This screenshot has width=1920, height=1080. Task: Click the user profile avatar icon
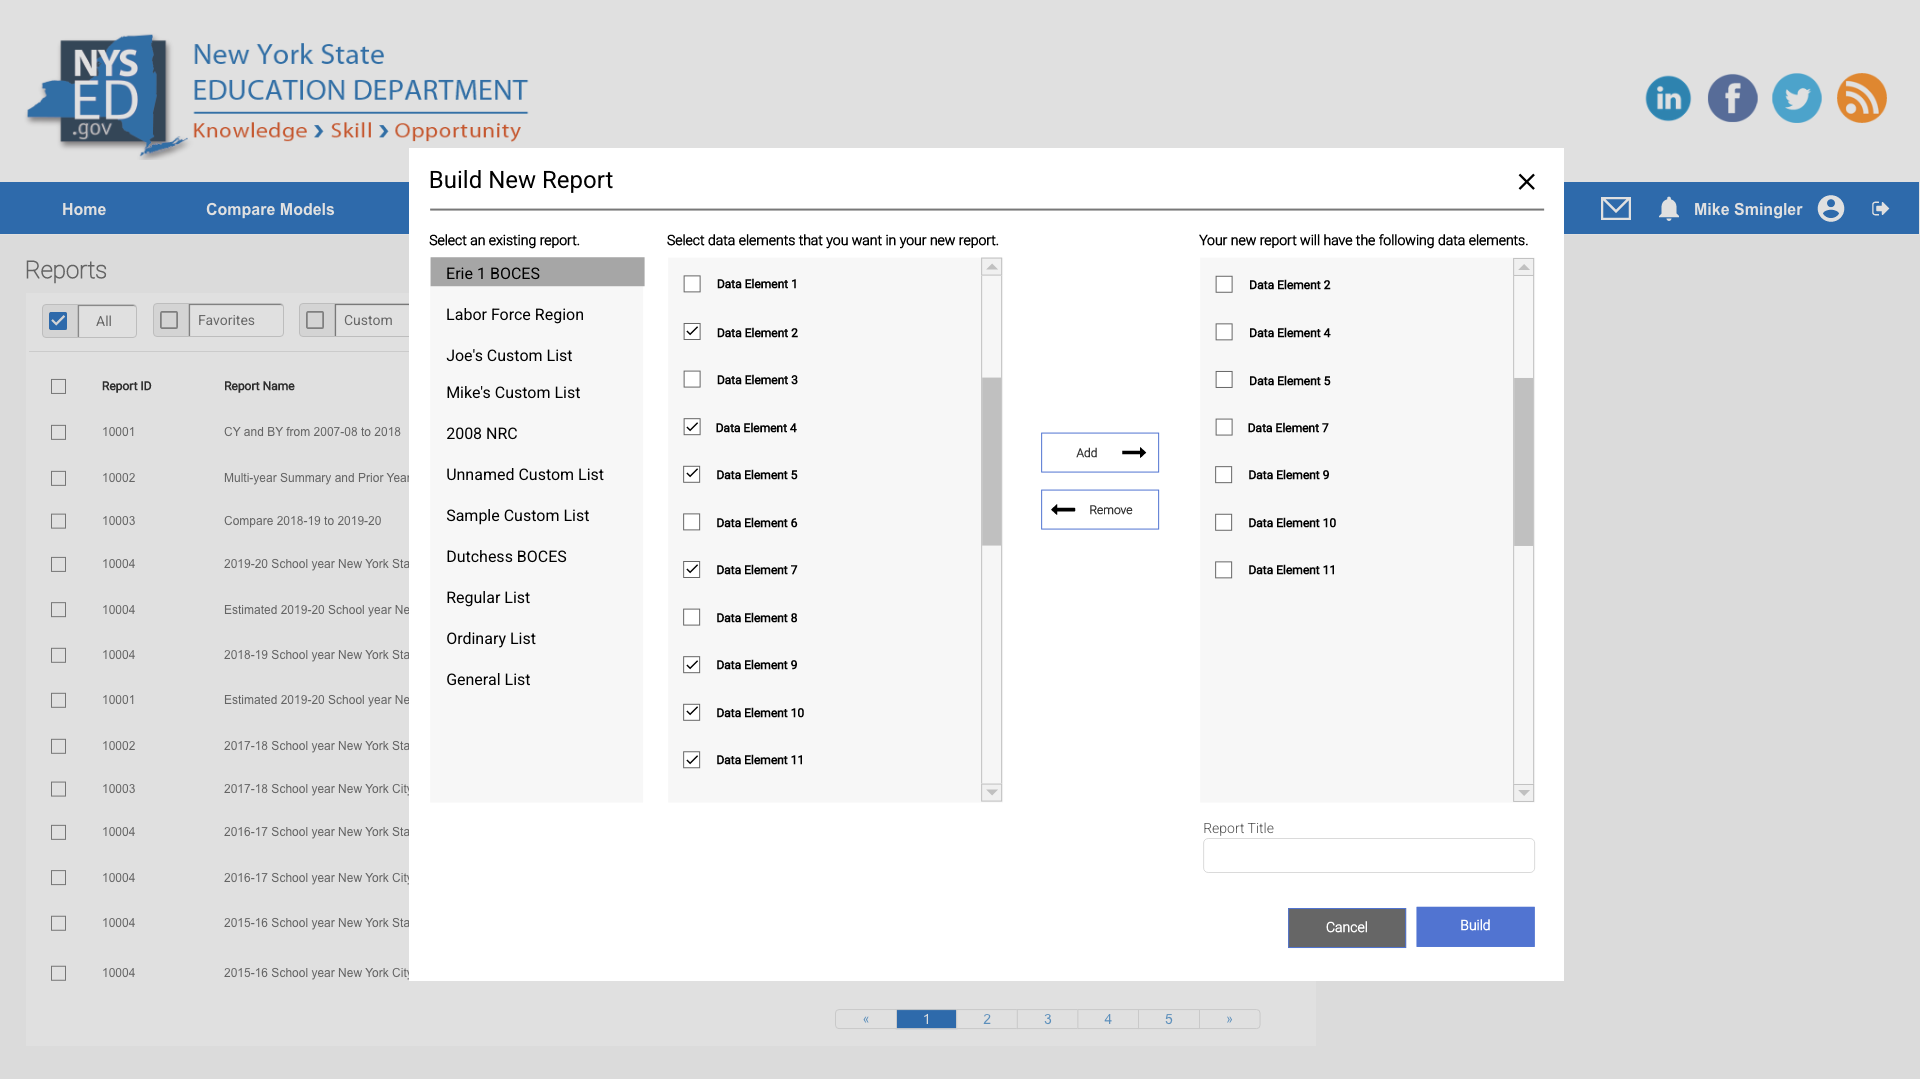pos(1831,208)
